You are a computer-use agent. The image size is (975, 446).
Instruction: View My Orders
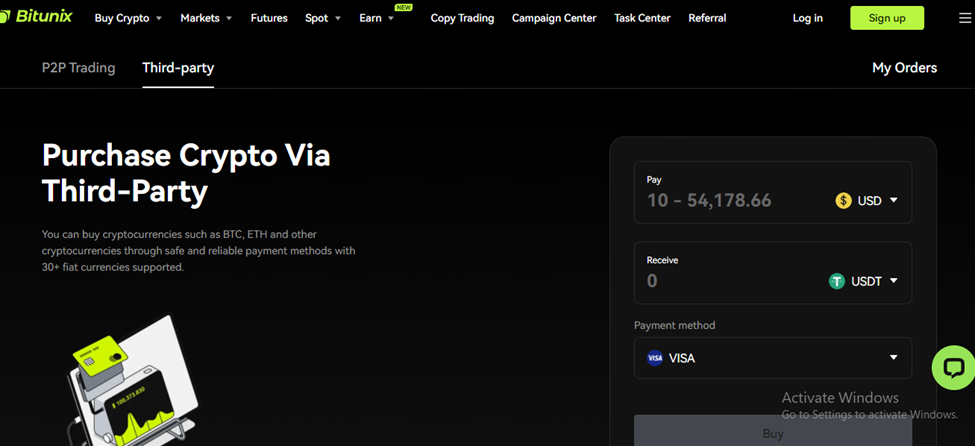[904, 68]
